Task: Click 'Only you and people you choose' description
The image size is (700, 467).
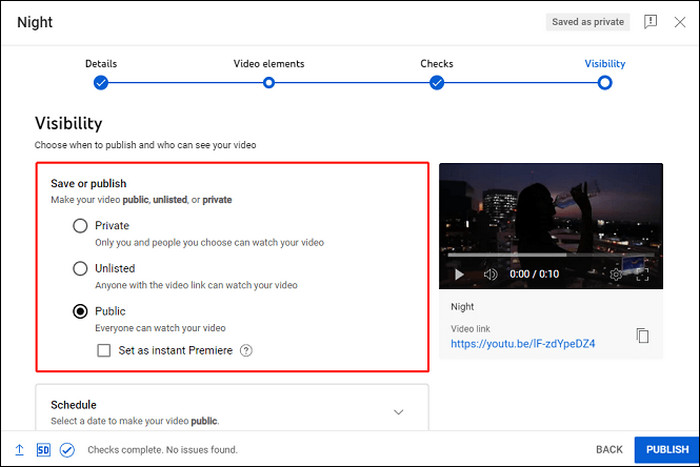Action: 209,242
